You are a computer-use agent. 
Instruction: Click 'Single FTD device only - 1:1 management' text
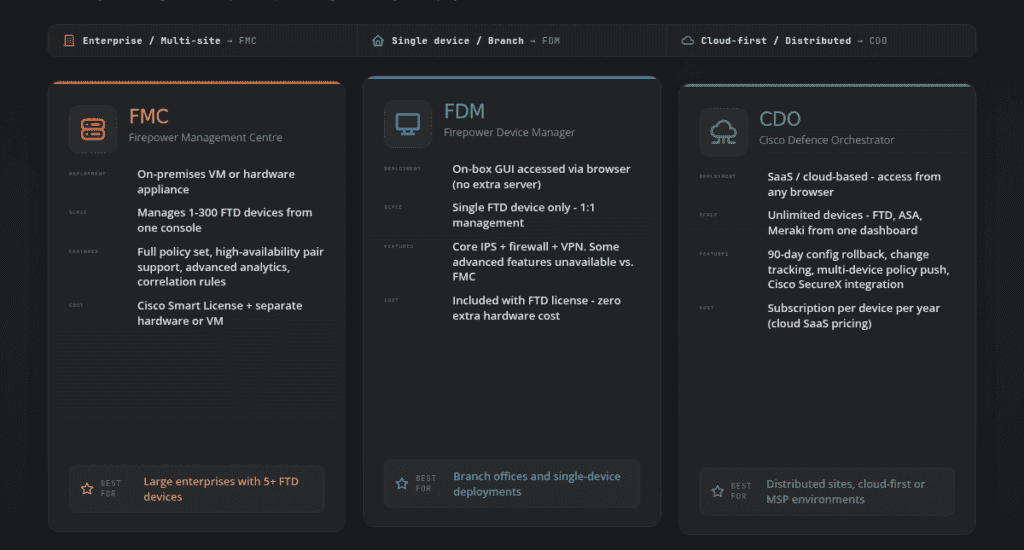tap(524, 215)
